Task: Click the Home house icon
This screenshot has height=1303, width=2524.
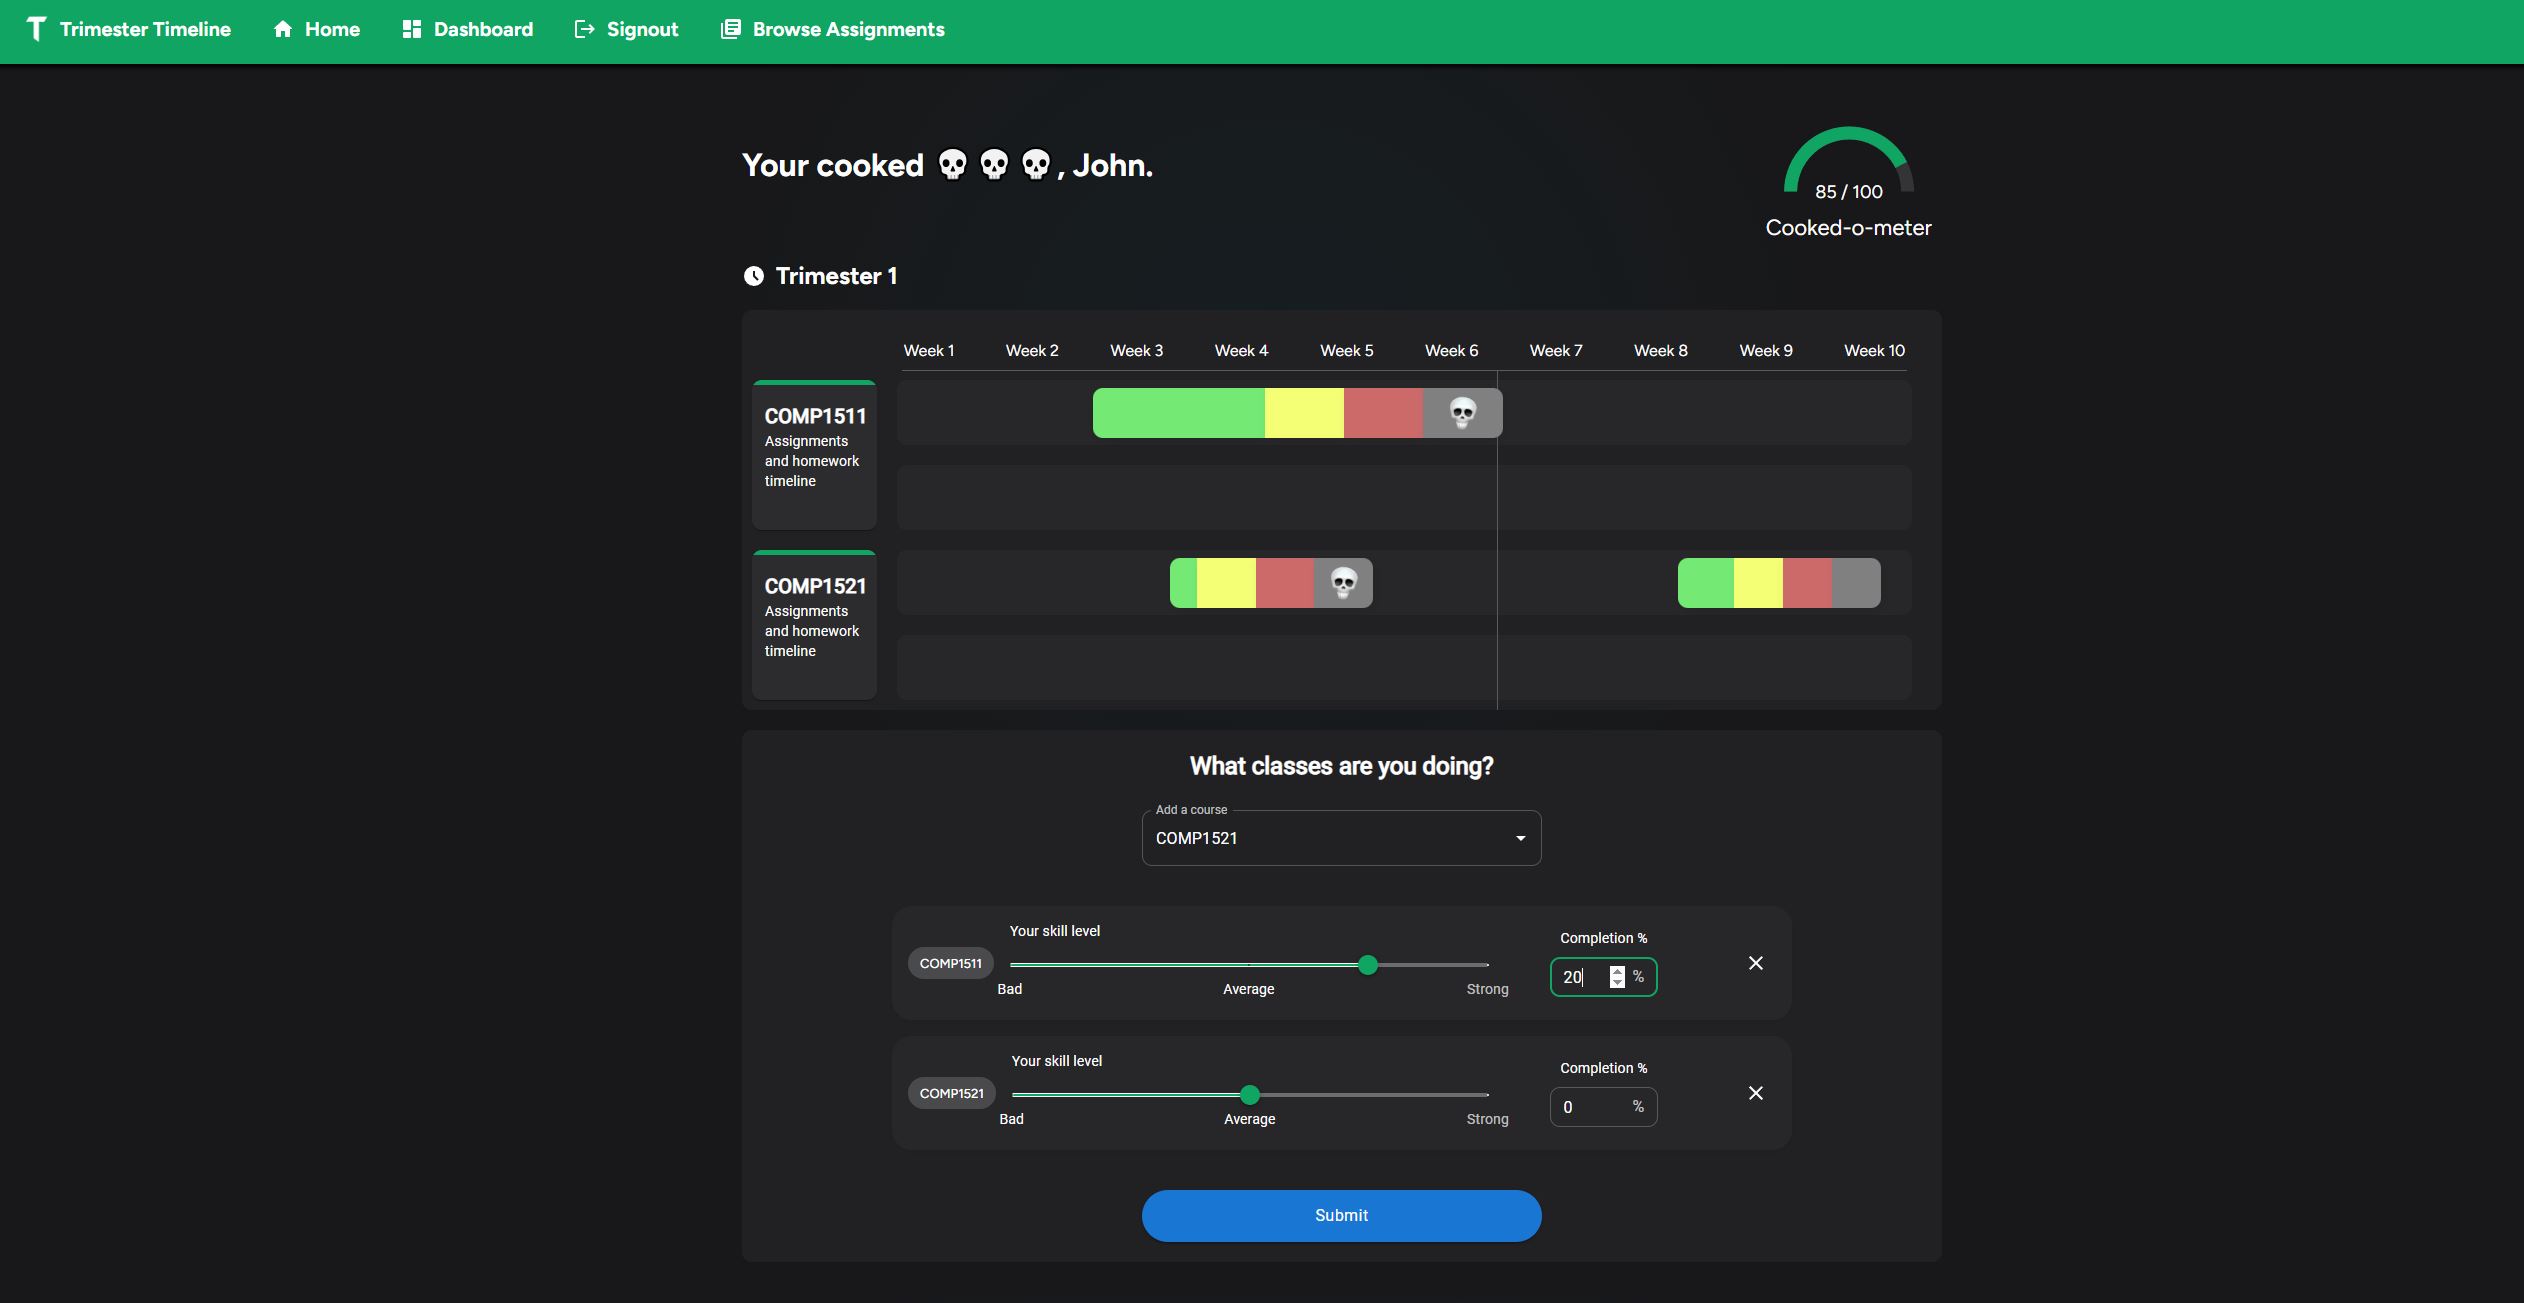Action: tap(283, 29)
